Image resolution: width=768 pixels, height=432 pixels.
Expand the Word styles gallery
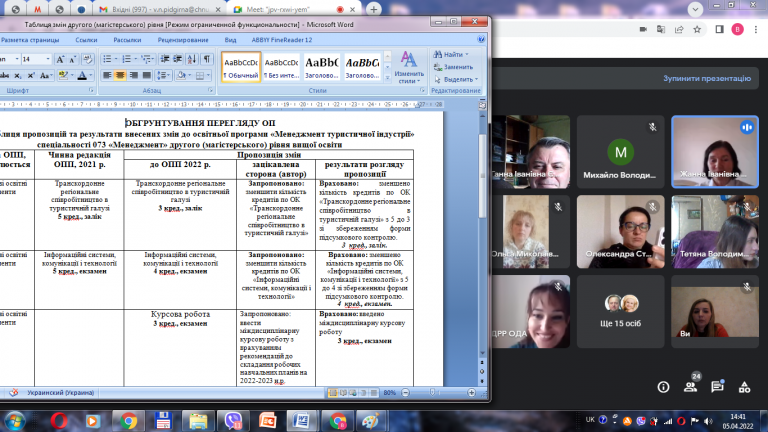tap(385, 77)
